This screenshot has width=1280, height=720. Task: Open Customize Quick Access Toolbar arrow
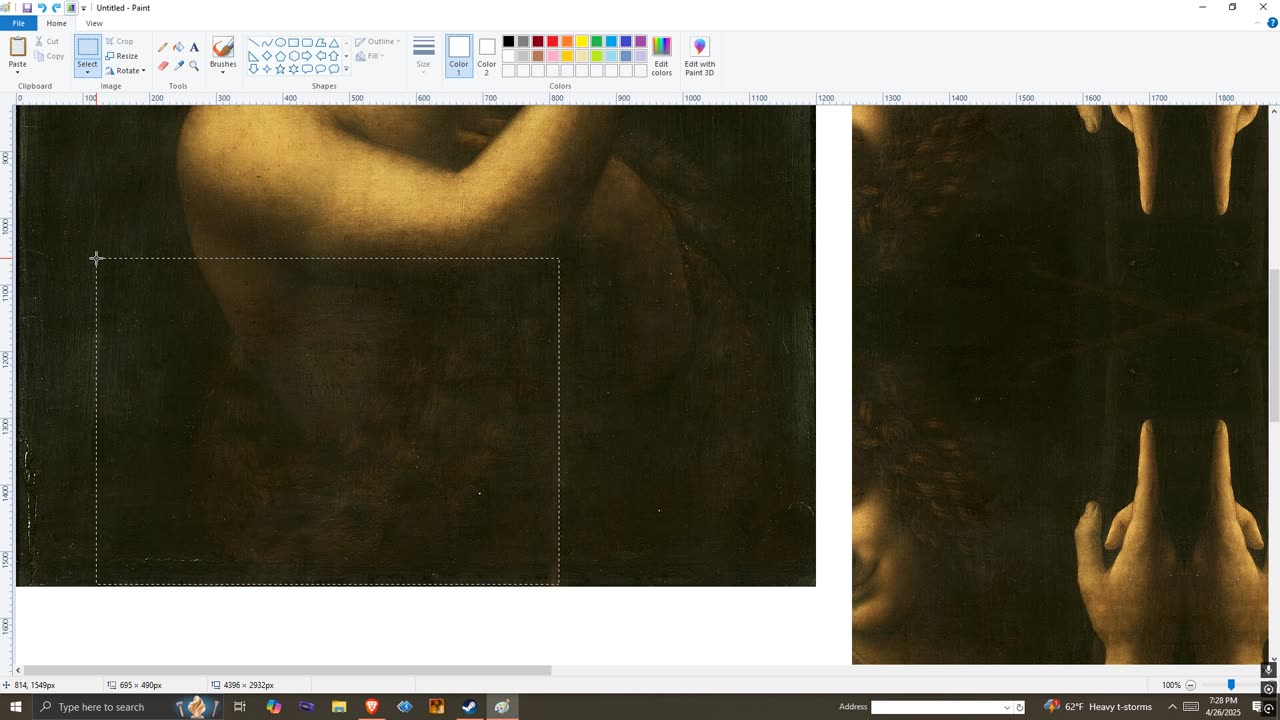[x=83, y=8]
